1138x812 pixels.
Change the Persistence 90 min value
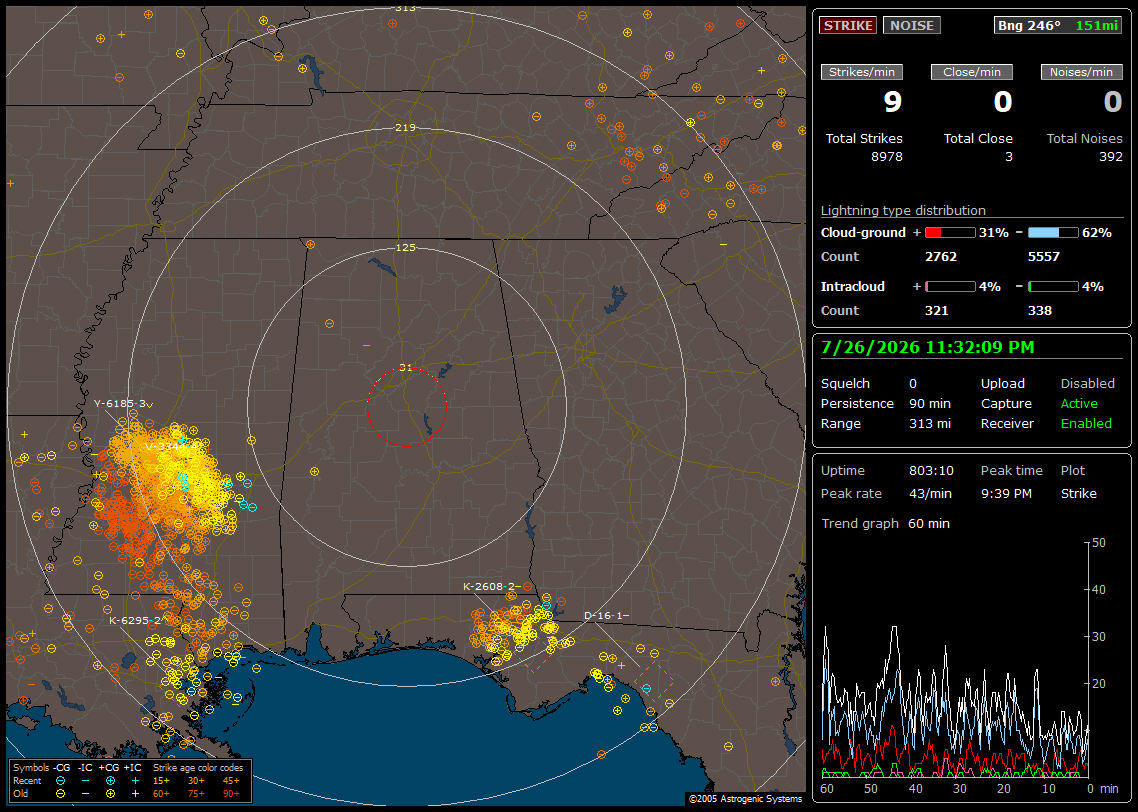coord(930,403)
